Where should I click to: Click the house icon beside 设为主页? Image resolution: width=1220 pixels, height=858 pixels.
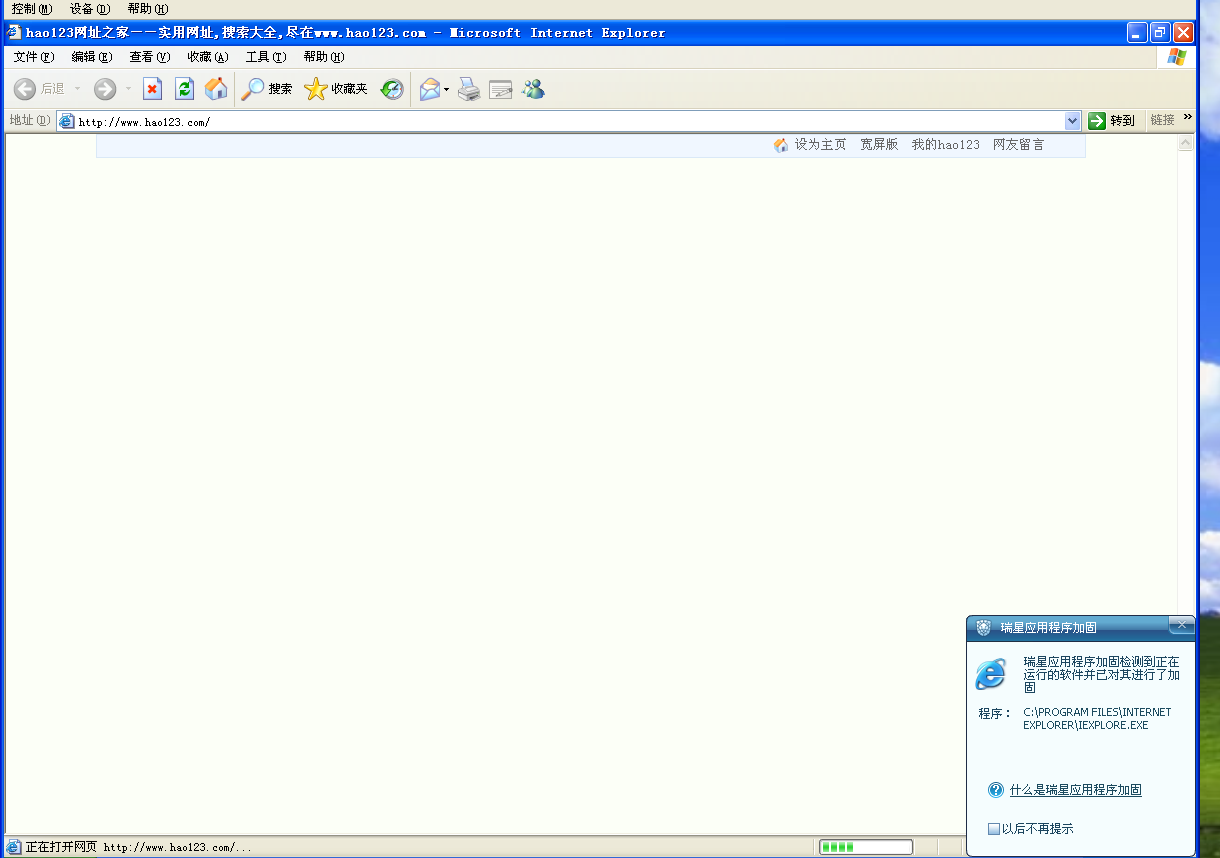(x=781, y=145)
